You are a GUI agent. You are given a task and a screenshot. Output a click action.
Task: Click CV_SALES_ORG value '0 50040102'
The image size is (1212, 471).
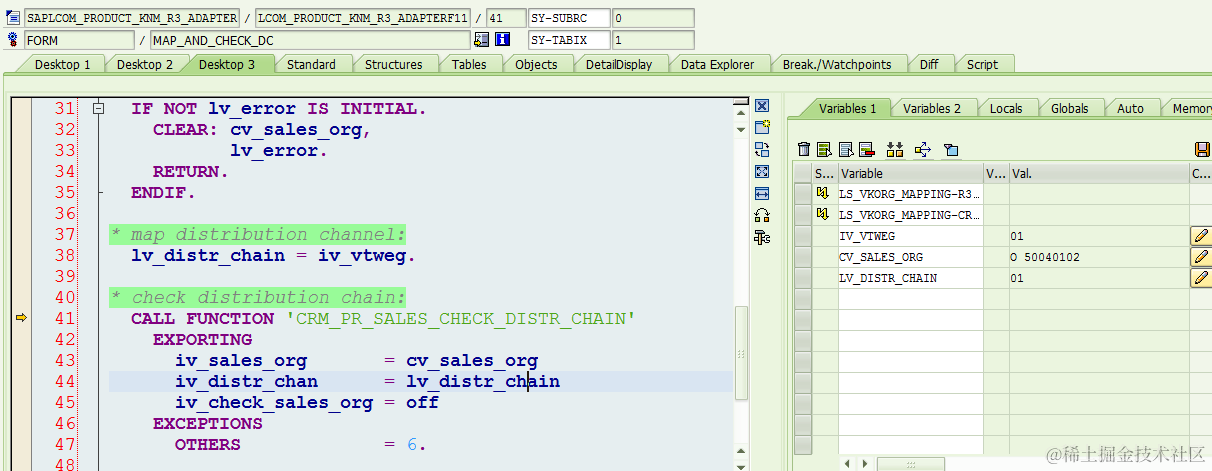tap(1098, 257)
